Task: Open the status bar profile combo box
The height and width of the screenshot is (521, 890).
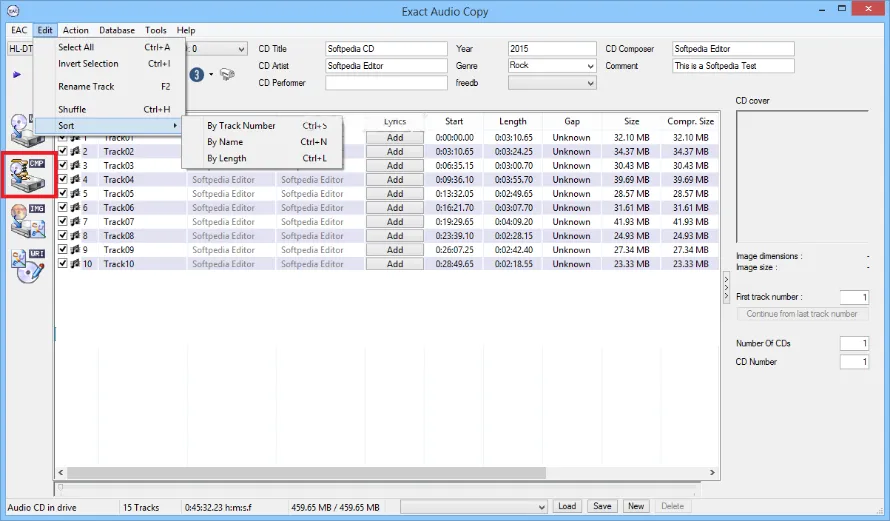Action: tap(473, 506)
